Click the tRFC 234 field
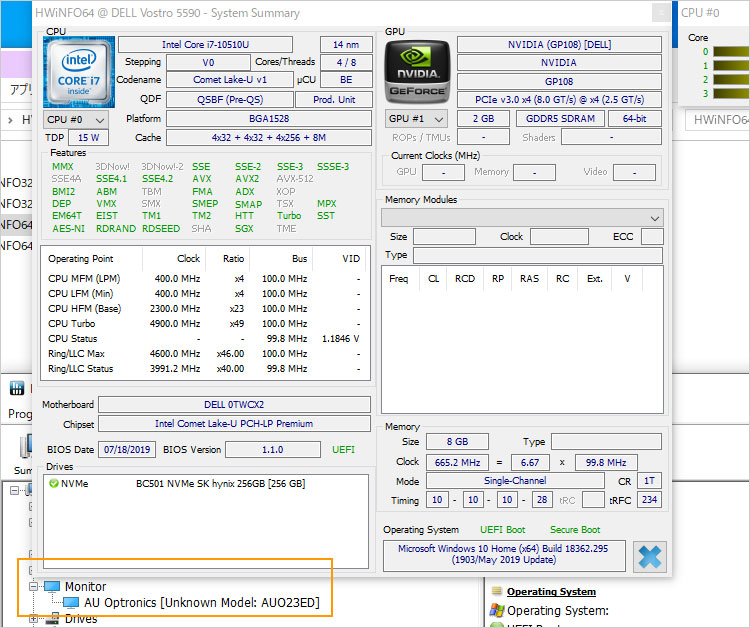The width and height of the screenshot is (750, 628). tap(649, 500)
